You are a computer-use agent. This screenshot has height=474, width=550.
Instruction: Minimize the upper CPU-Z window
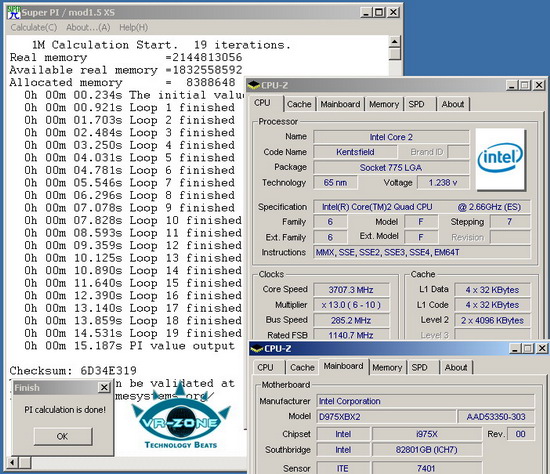pyautogui.click(x=512, y=85)
